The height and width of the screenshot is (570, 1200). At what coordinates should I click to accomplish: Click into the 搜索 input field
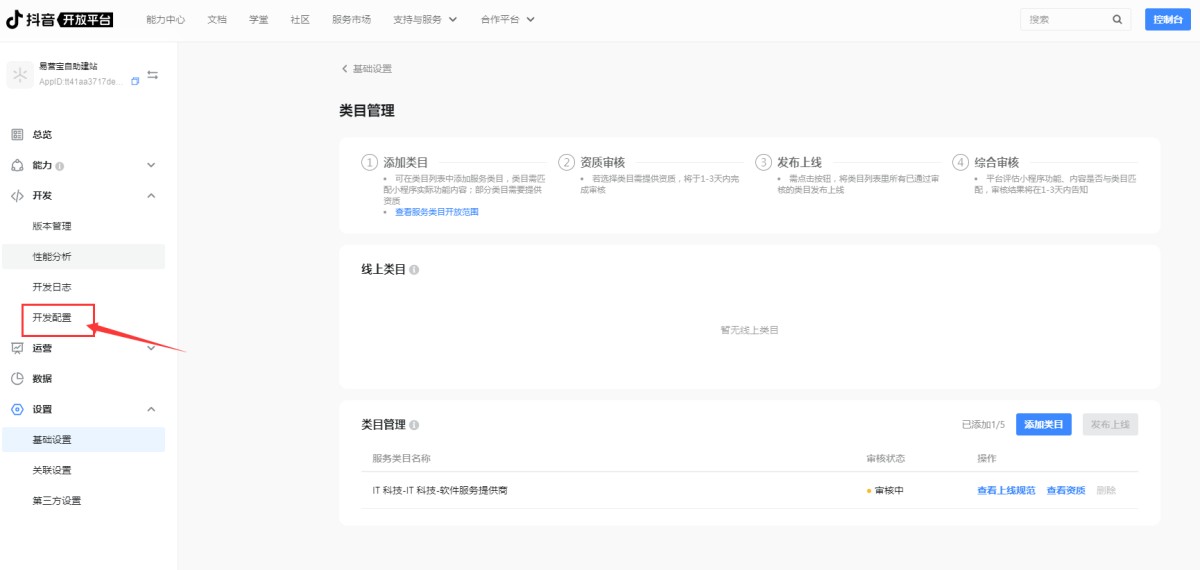pyautogui.click(x=1065, y=19)
